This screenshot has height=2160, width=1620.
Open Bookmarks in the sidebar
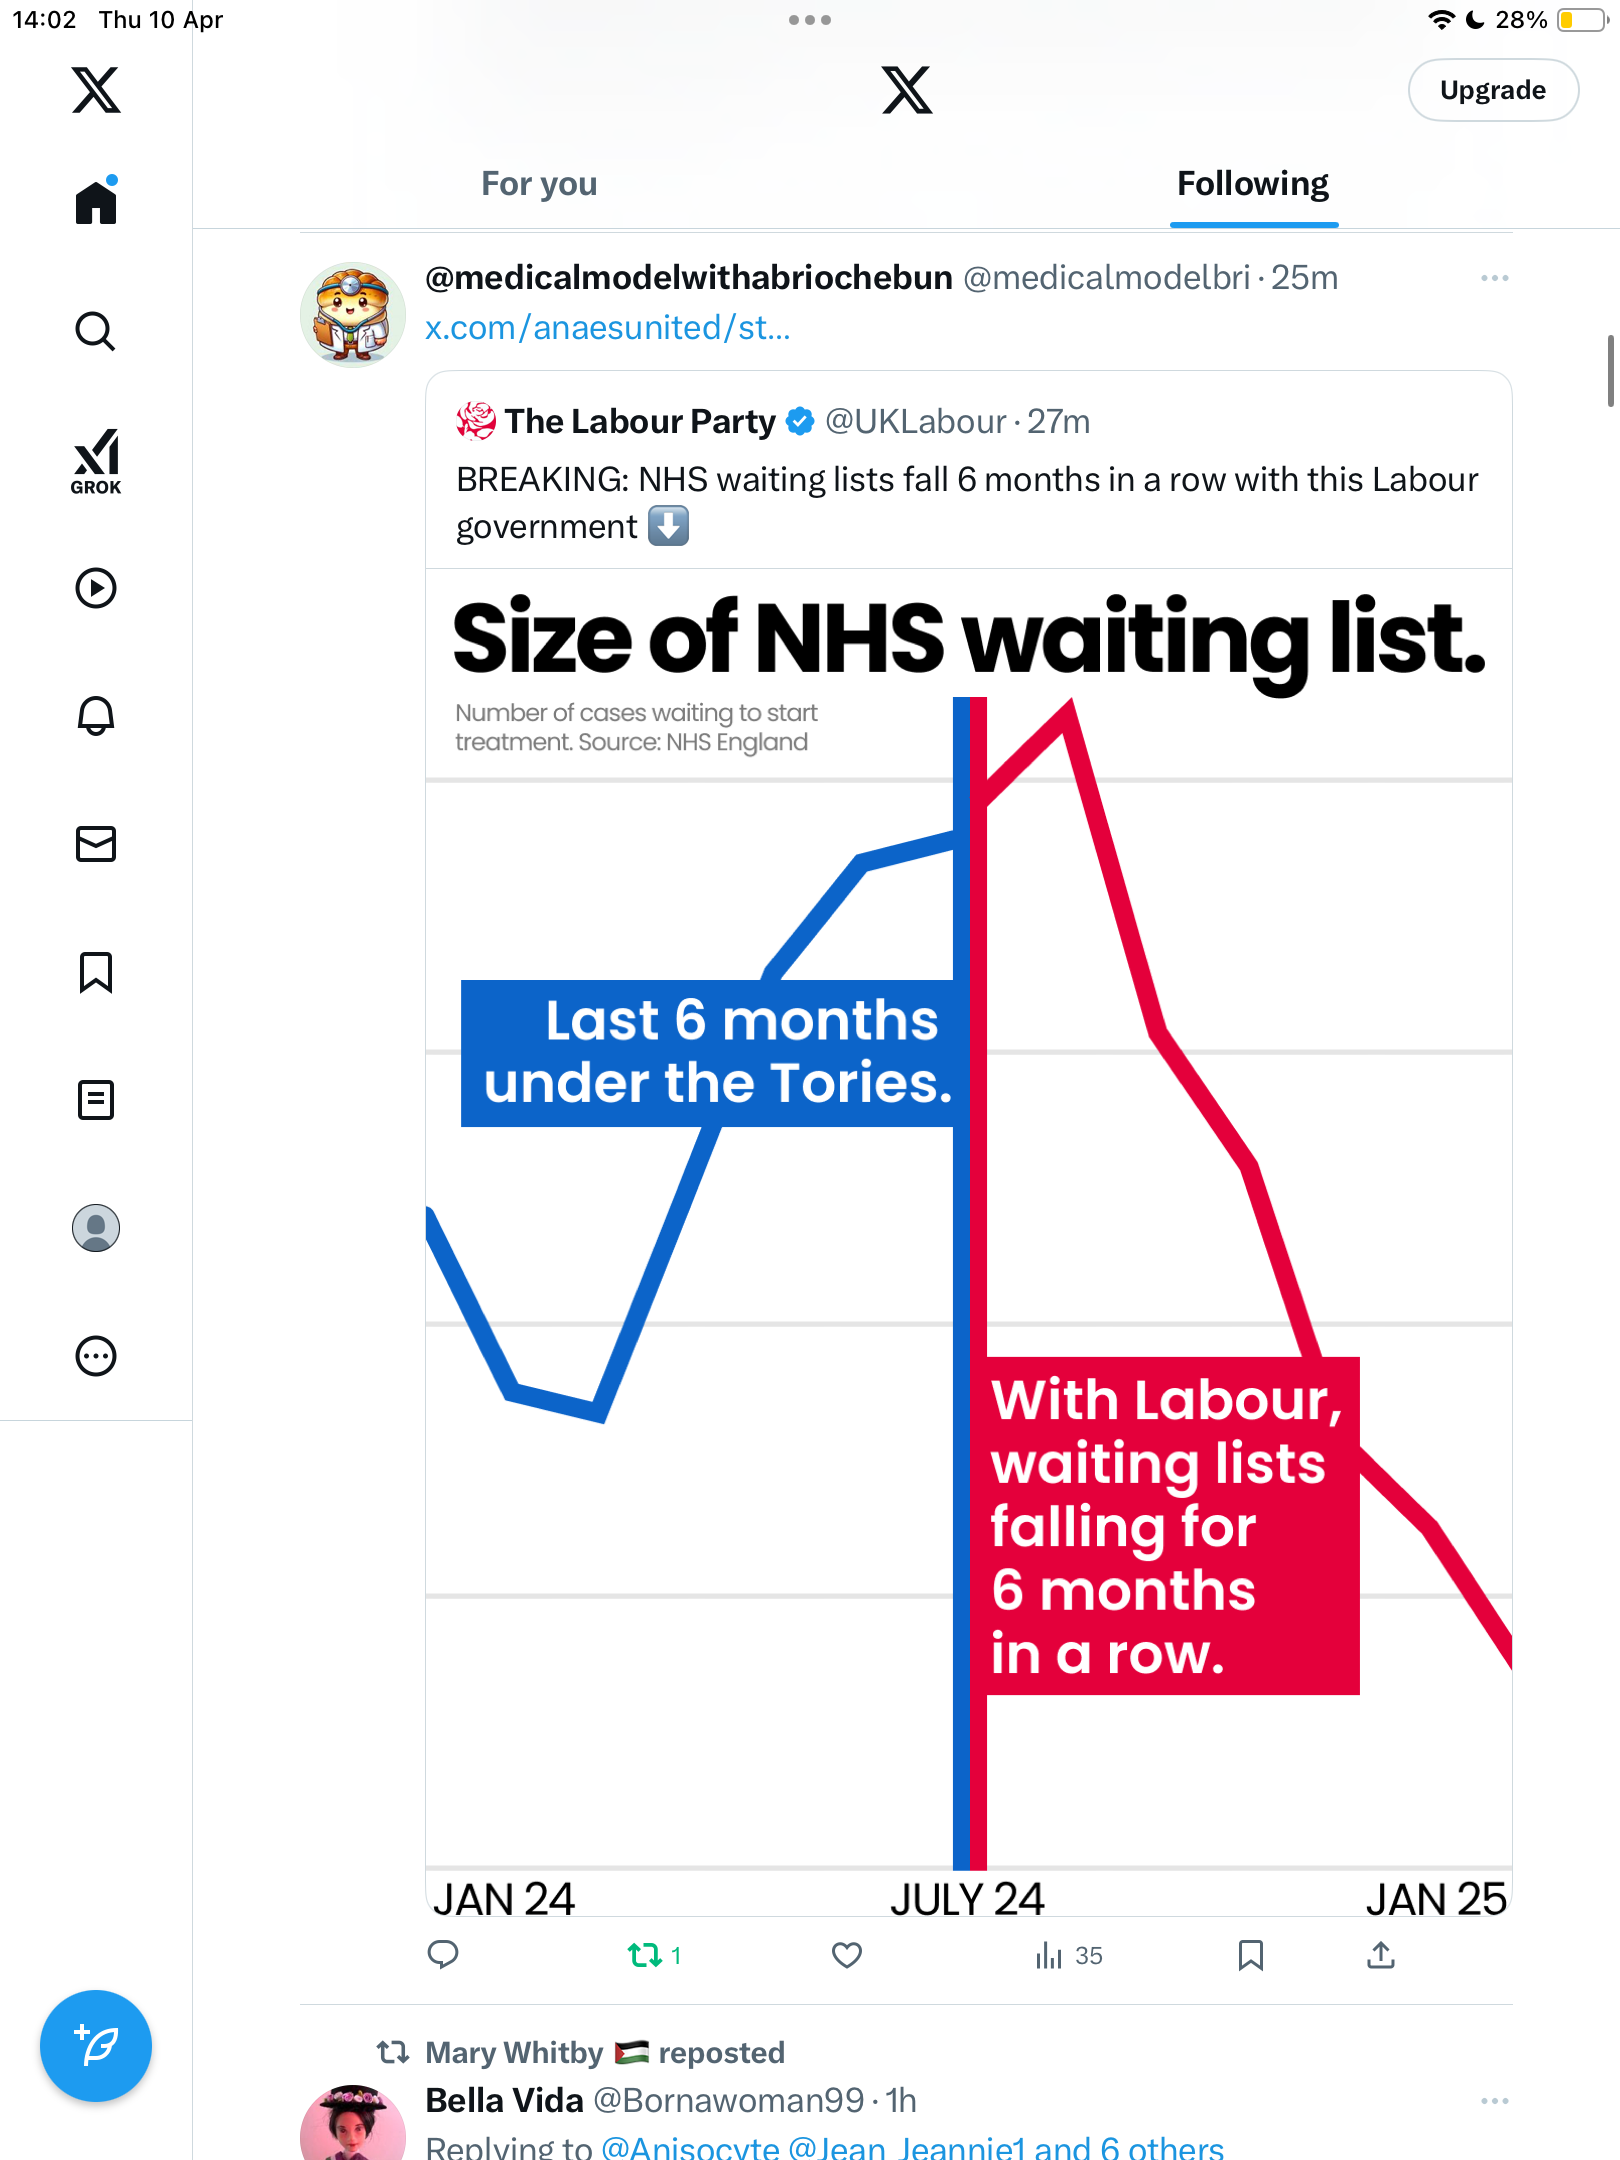click(96, 972)
